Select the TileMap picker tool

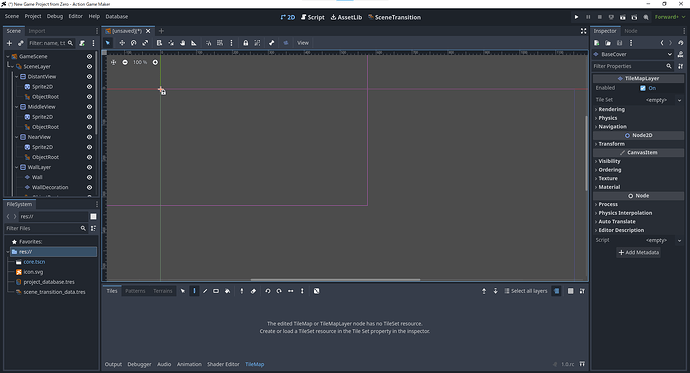coord(242,291)
